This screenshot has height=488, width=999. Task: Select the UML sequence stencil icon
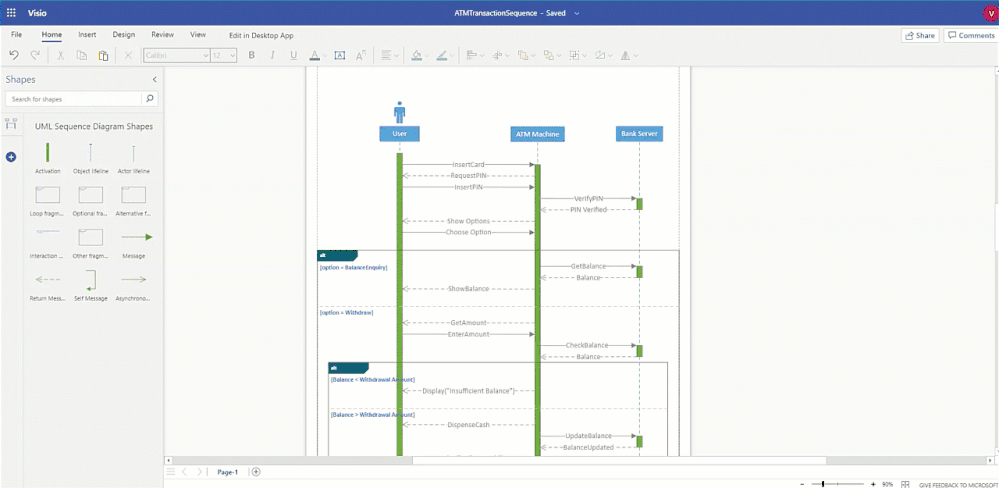point(11,124)
